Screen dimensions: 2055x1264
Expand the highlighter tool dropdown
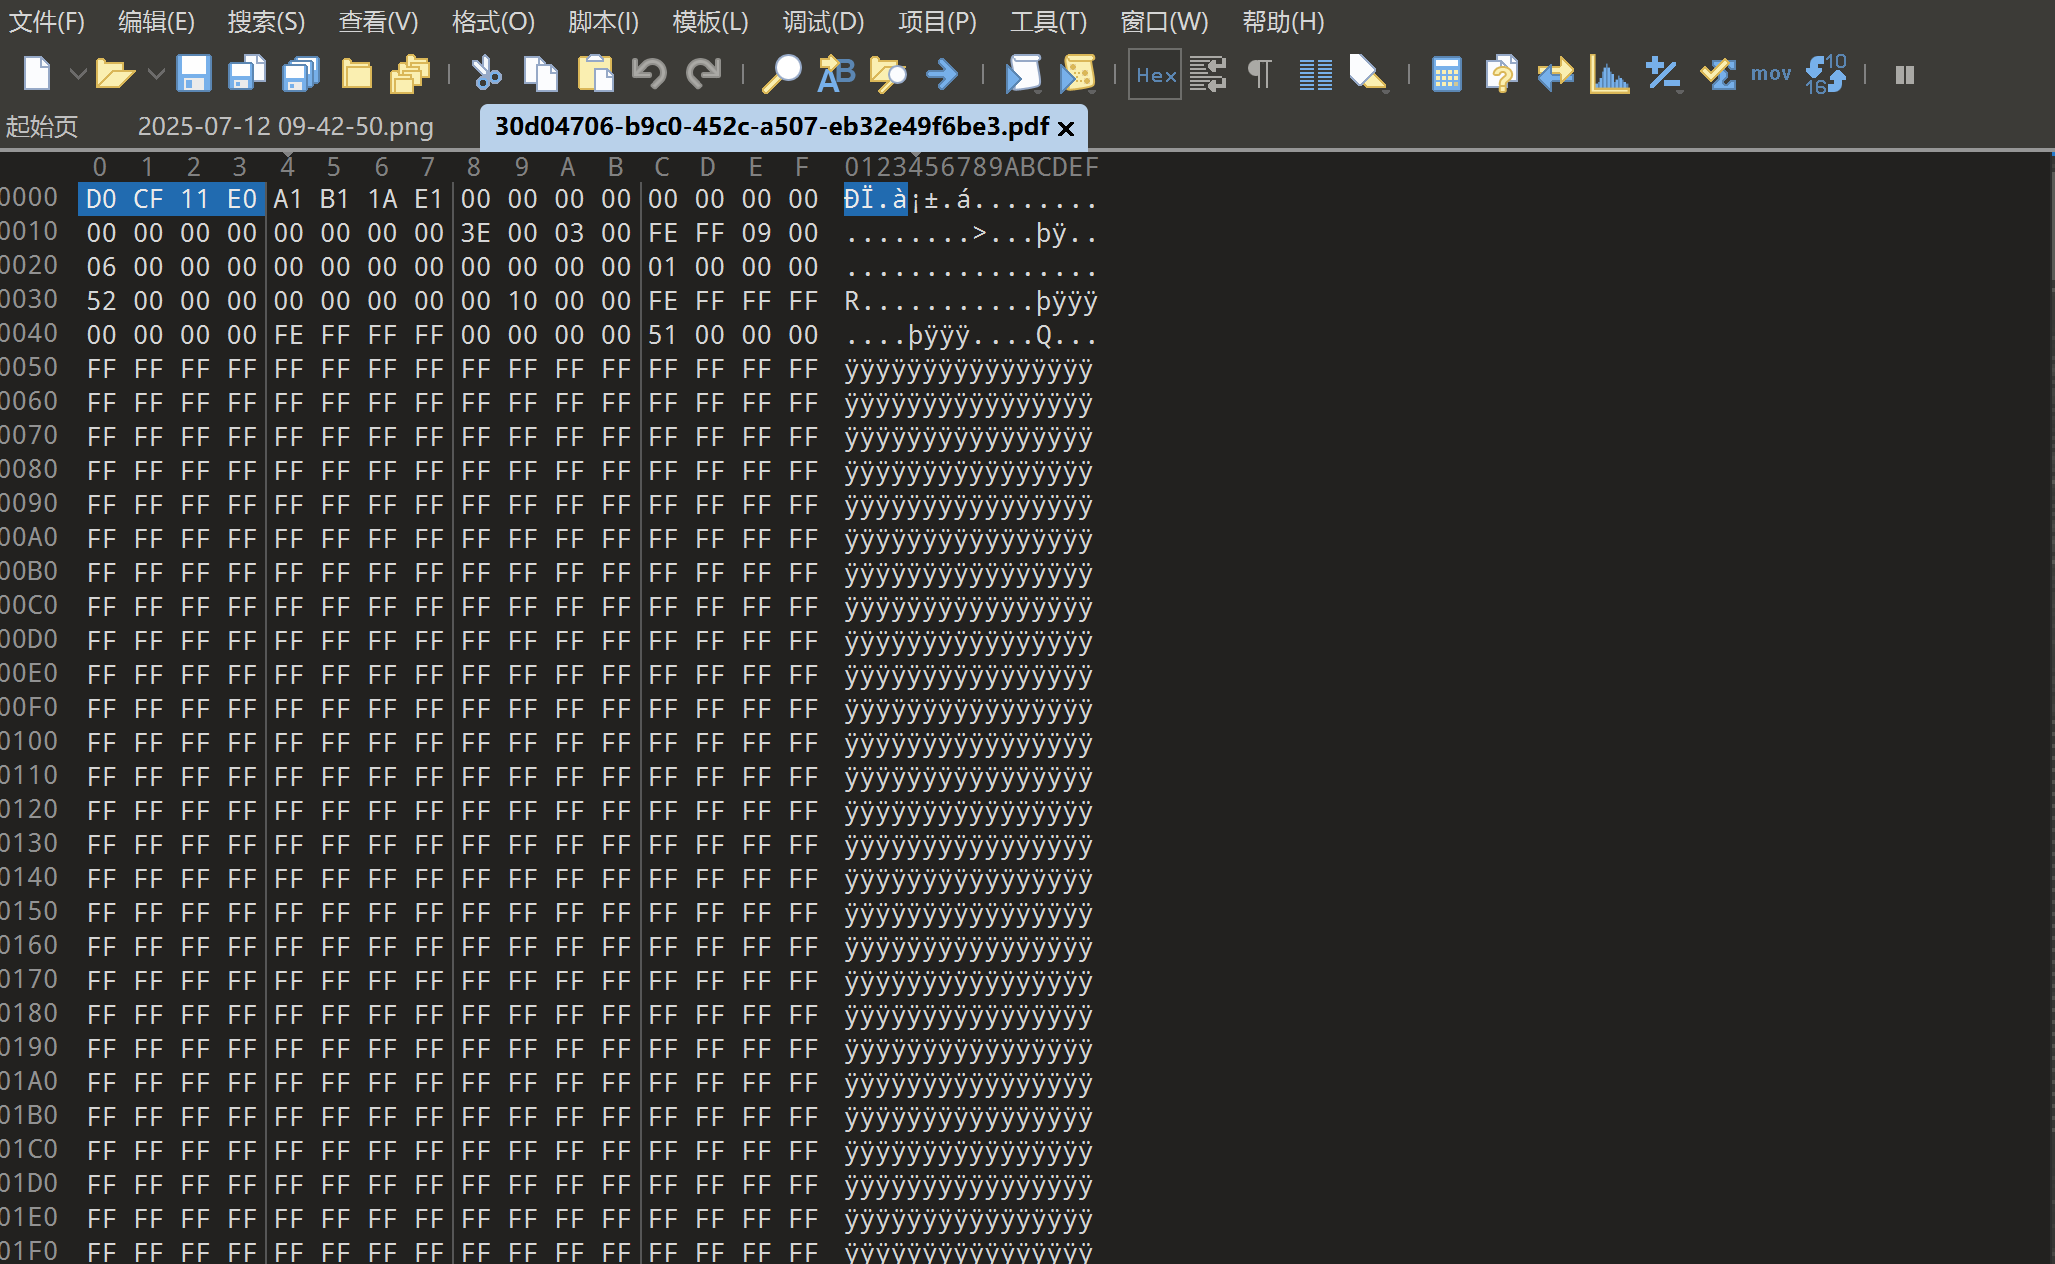(1384, 92)
